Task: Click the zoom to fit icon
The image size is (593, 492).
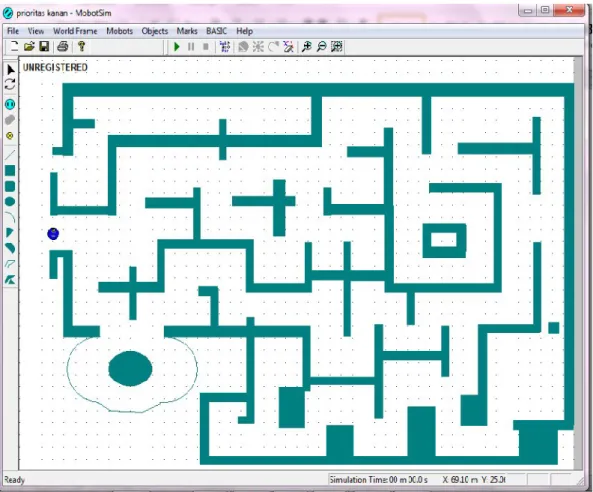Action: pos(337,47)
